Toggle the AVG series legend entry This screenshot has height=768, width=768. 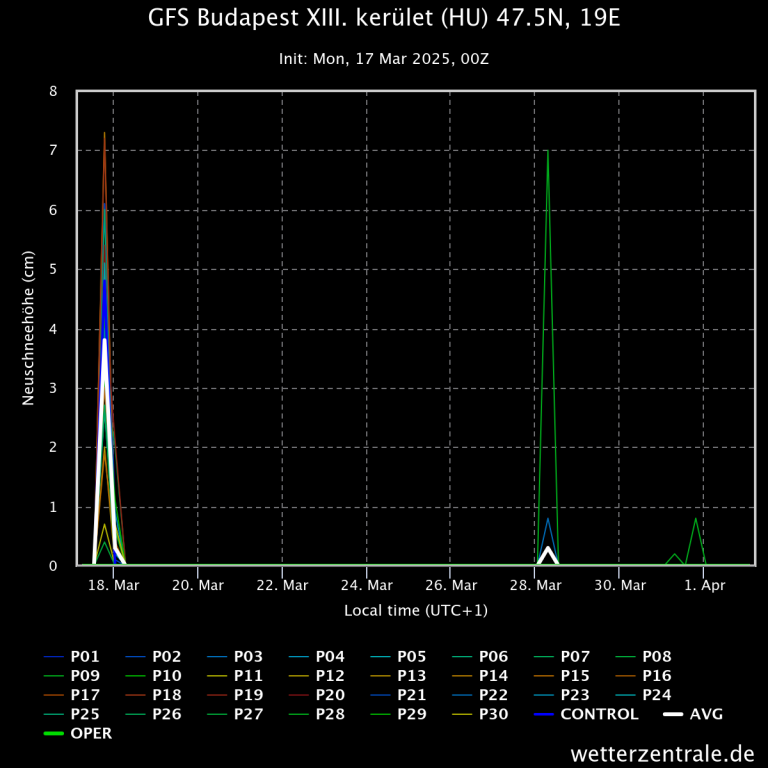pos(705,714)
